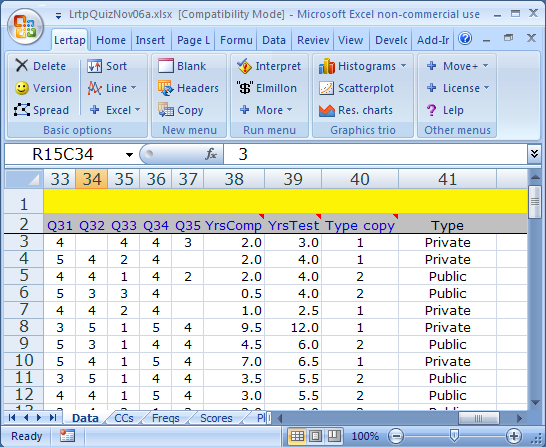Click the horizontal scrollbar thumb
The width and height of the screenshot is (546, 447).
(x=479, y=418)
